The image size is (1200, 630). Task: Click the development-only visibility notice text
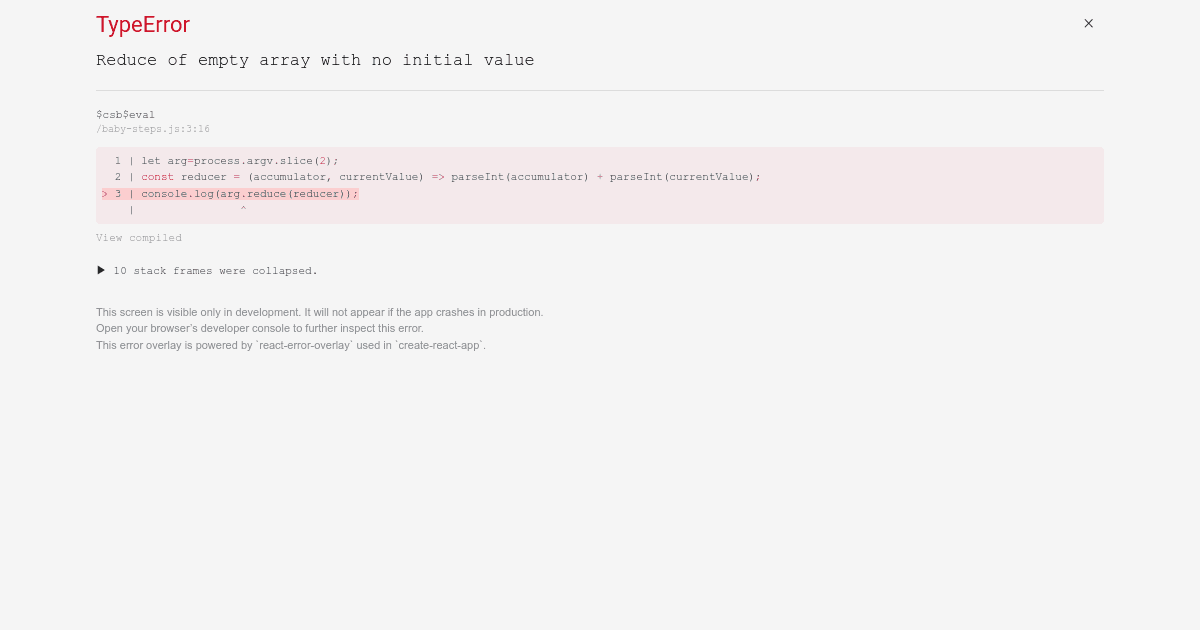coord(319,312)
